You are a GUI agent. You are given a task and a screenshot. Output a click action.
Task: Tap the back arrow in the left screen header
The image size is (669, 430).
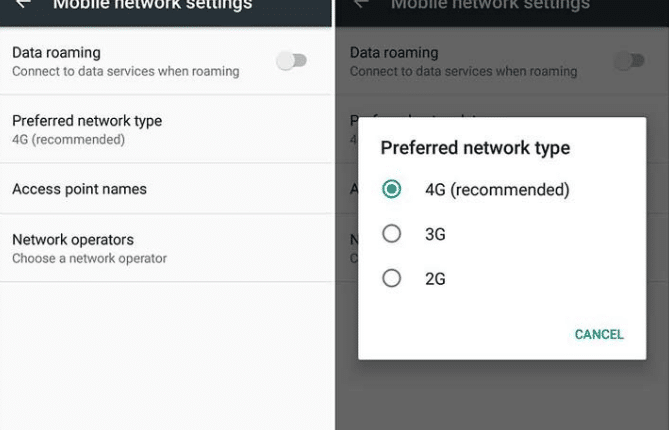pyautogui.click(x=22, y=4)
